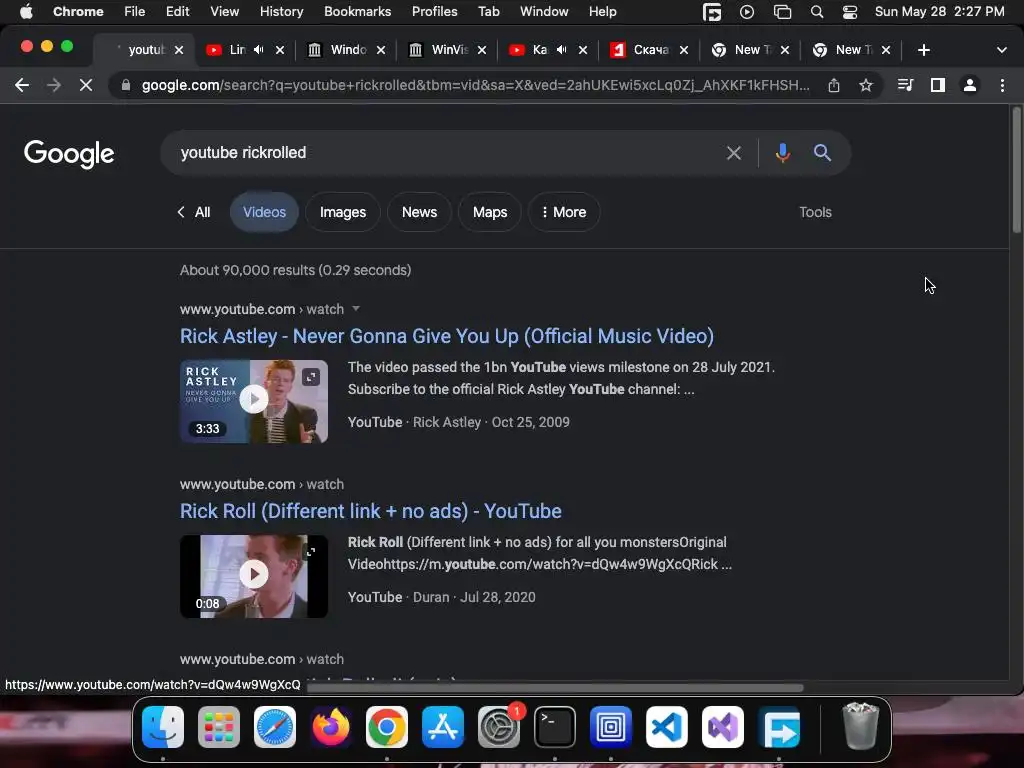Click inside the 'youtube rickrolled' search field
This screenshot has width=1024, height=768.
(444, 153)
